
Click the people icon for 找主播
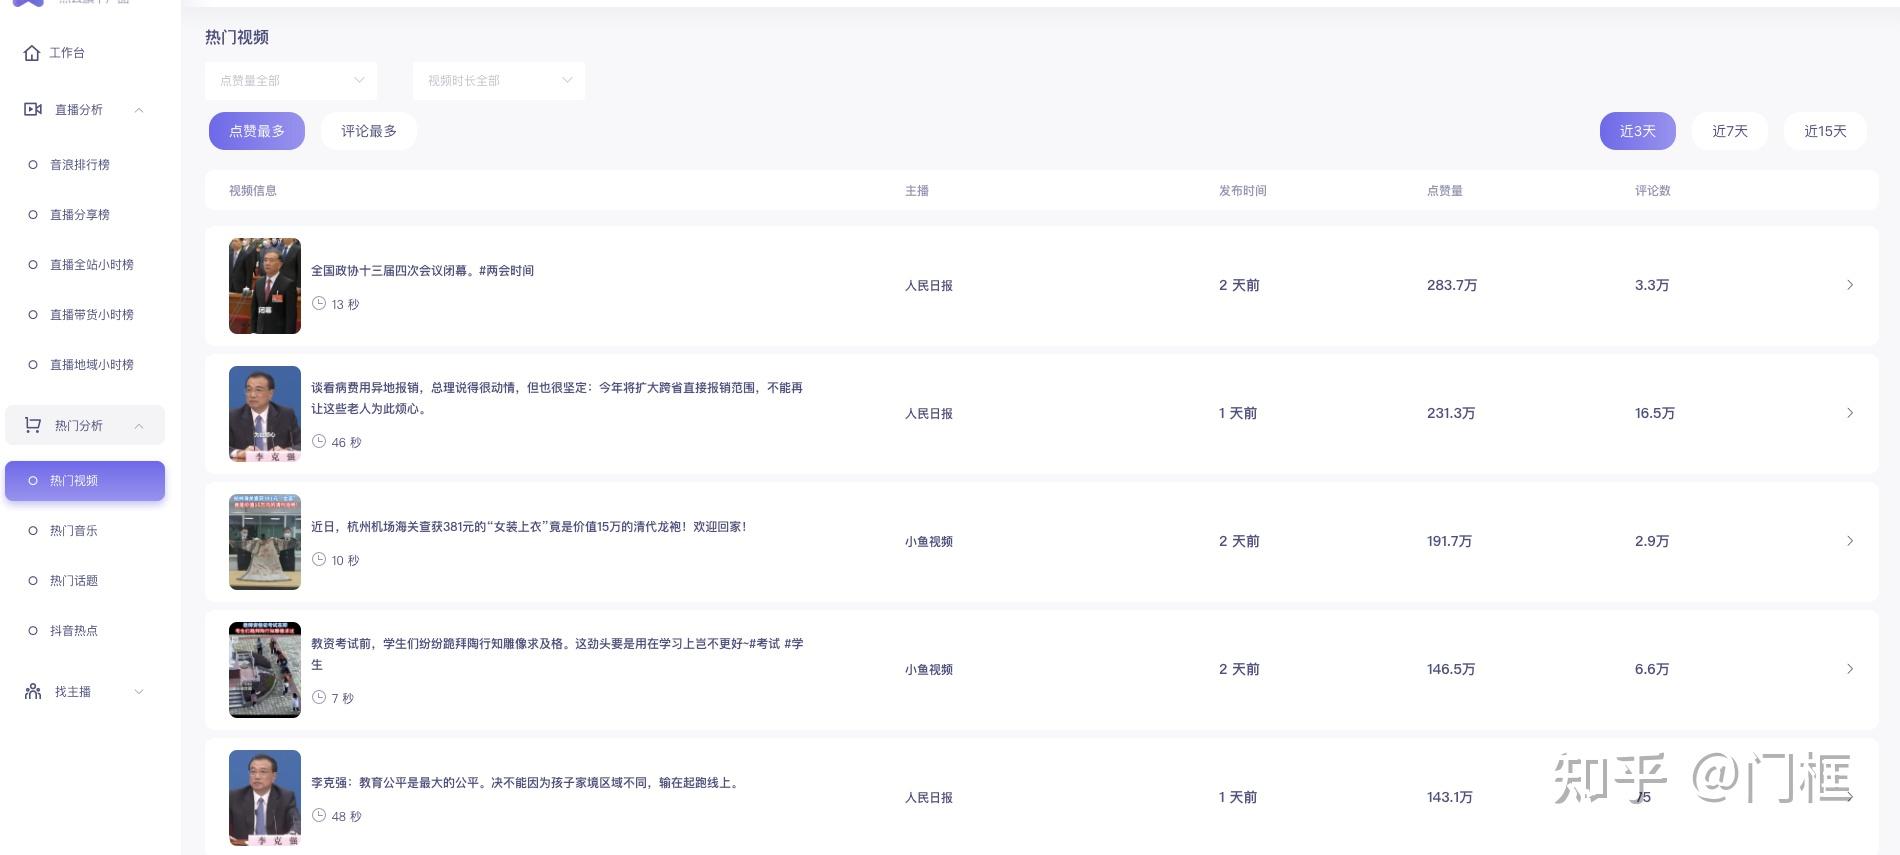tap(33, 691)
